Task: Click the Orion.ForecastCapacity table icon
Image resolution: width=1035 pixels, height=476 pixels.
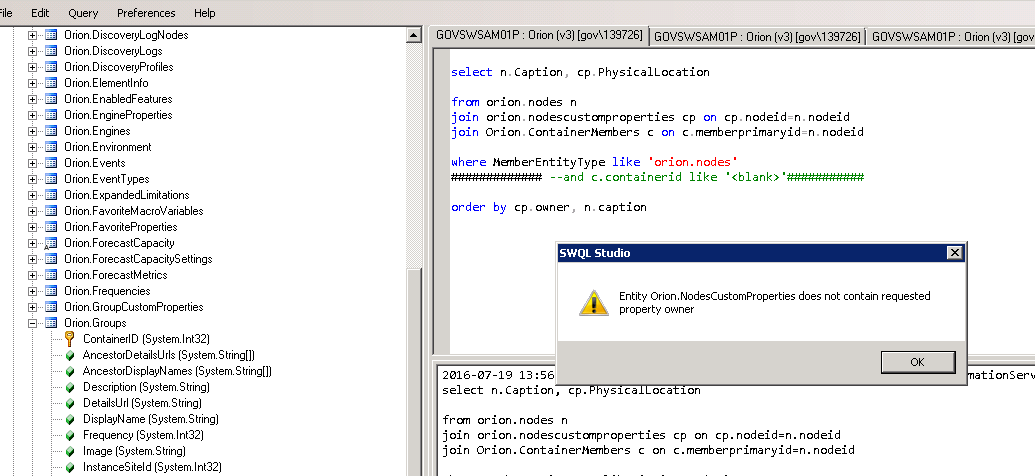Action: tap(51, 243)
